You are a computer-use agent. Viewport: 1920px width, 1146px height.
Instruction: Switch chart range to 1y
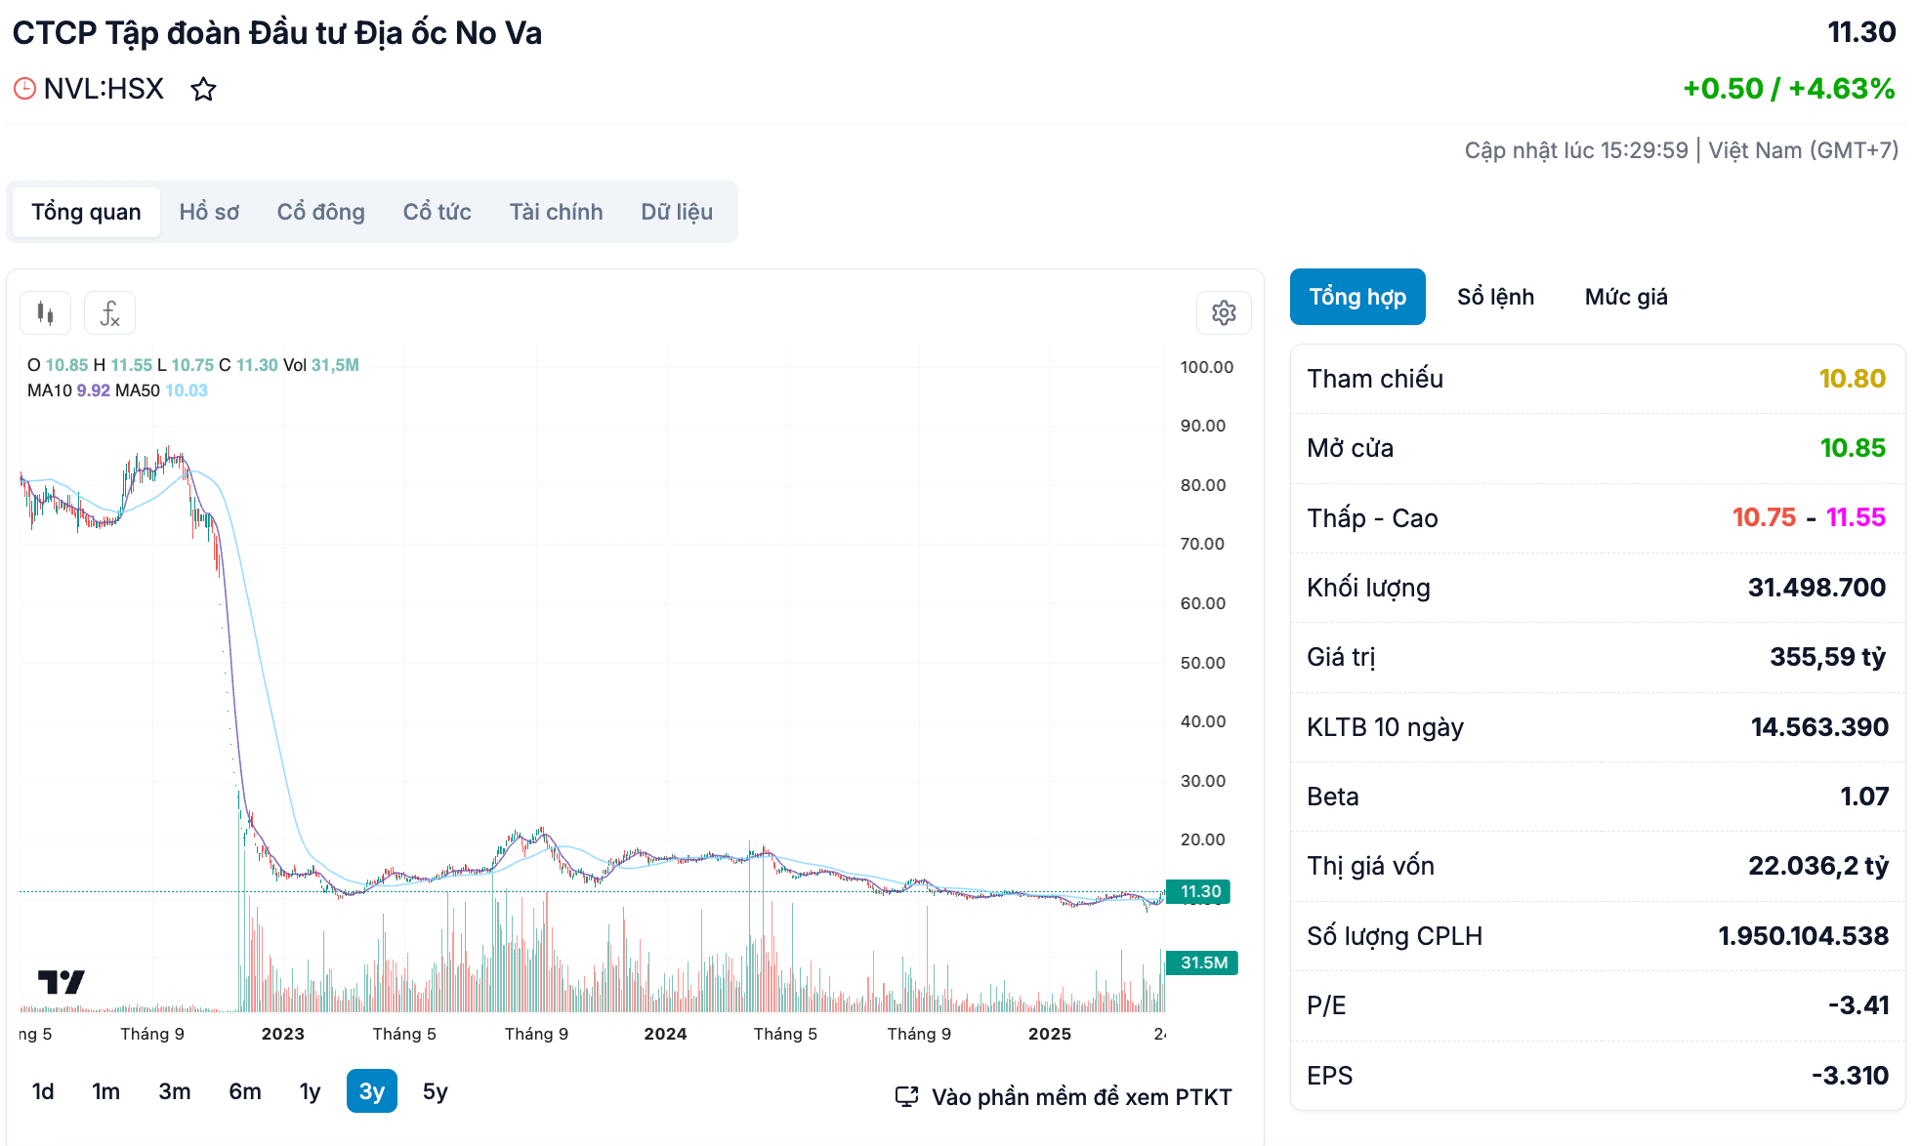click(x=310, y=1091)
